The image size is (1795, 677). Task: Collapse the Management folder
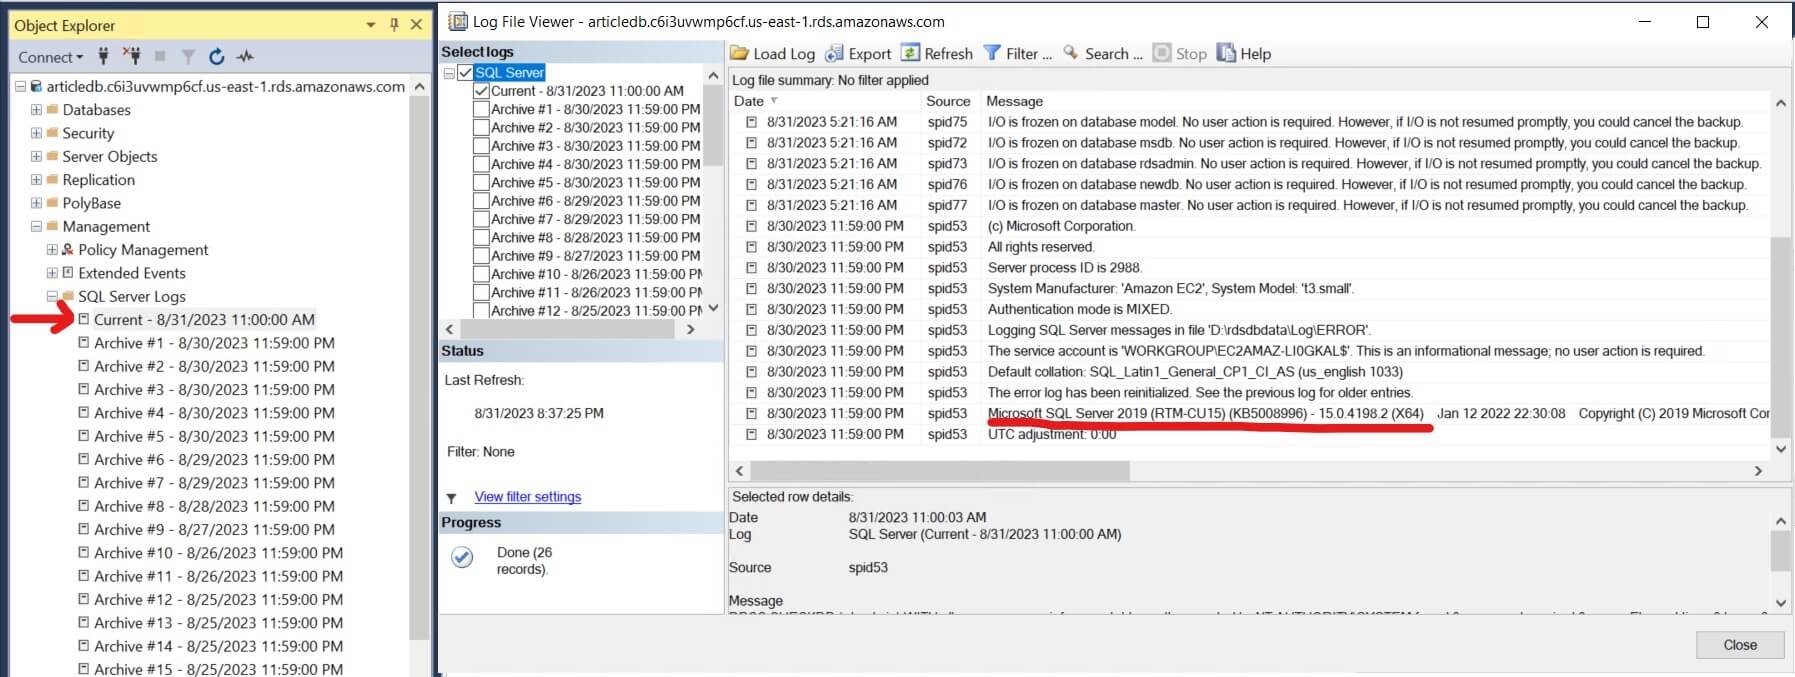pyautogui.click(x=36, y=226)
